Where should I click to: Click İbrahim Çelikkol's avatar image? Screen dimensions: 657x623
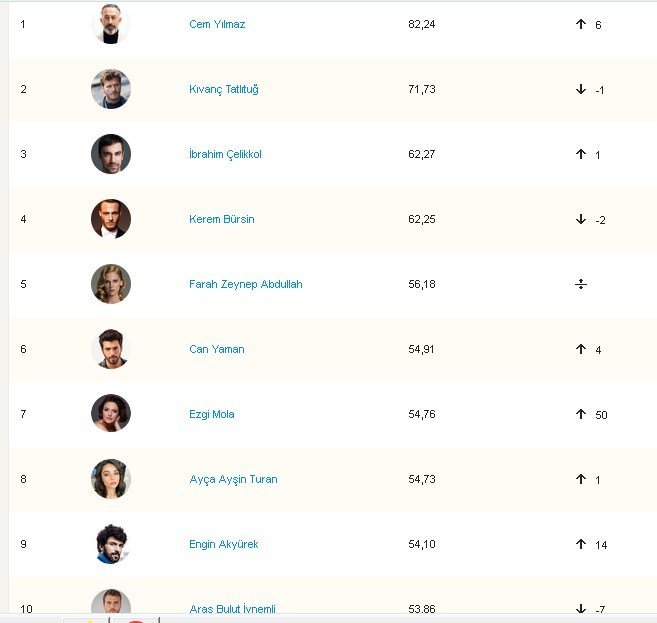(110, 154)
